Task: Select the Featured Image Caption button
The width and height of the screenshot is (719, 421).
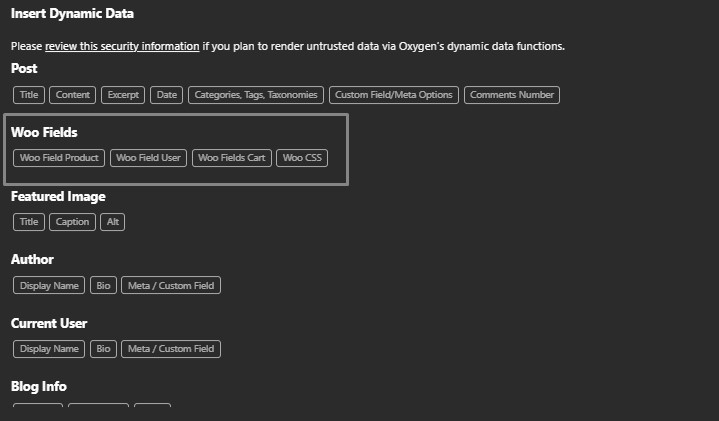Action: tap(72, 222)
